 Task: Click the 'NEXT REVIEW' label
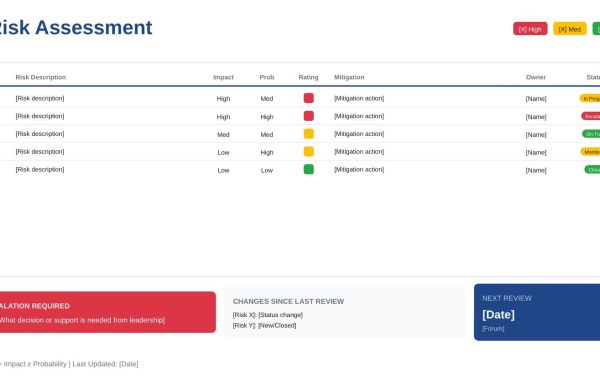tap(507, 299)
